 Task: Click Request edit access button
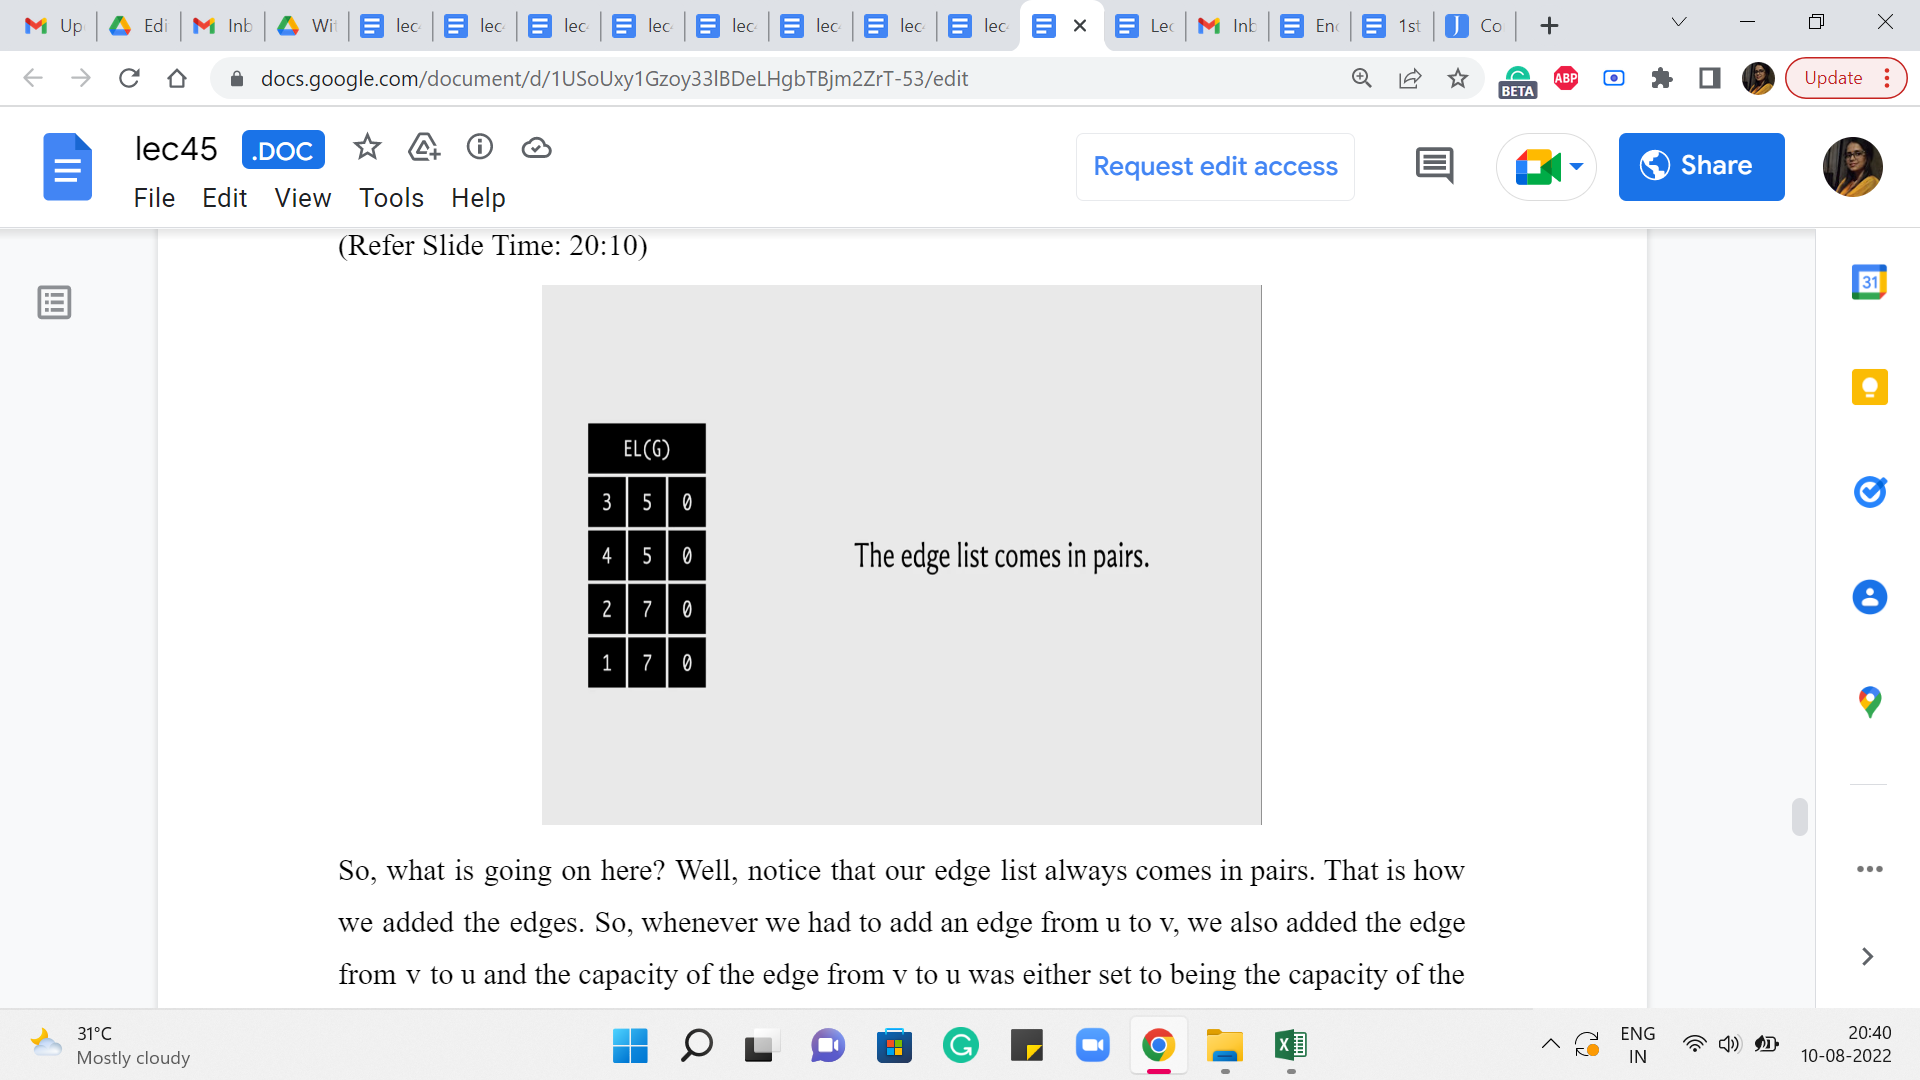pos(1215,166)
